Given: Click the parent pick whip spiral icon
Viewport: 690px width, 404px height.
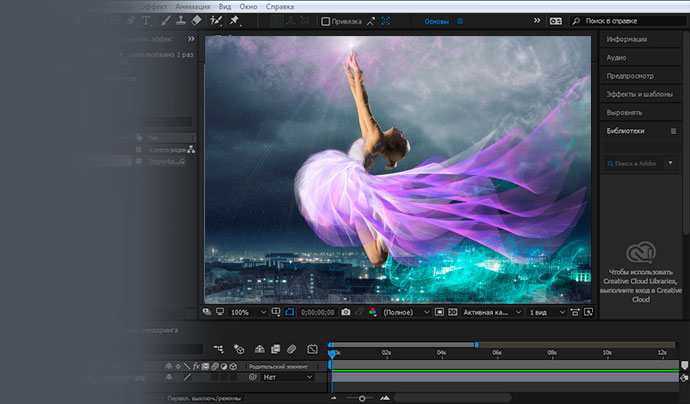Looking at the screenshot, I should [253, 377].
